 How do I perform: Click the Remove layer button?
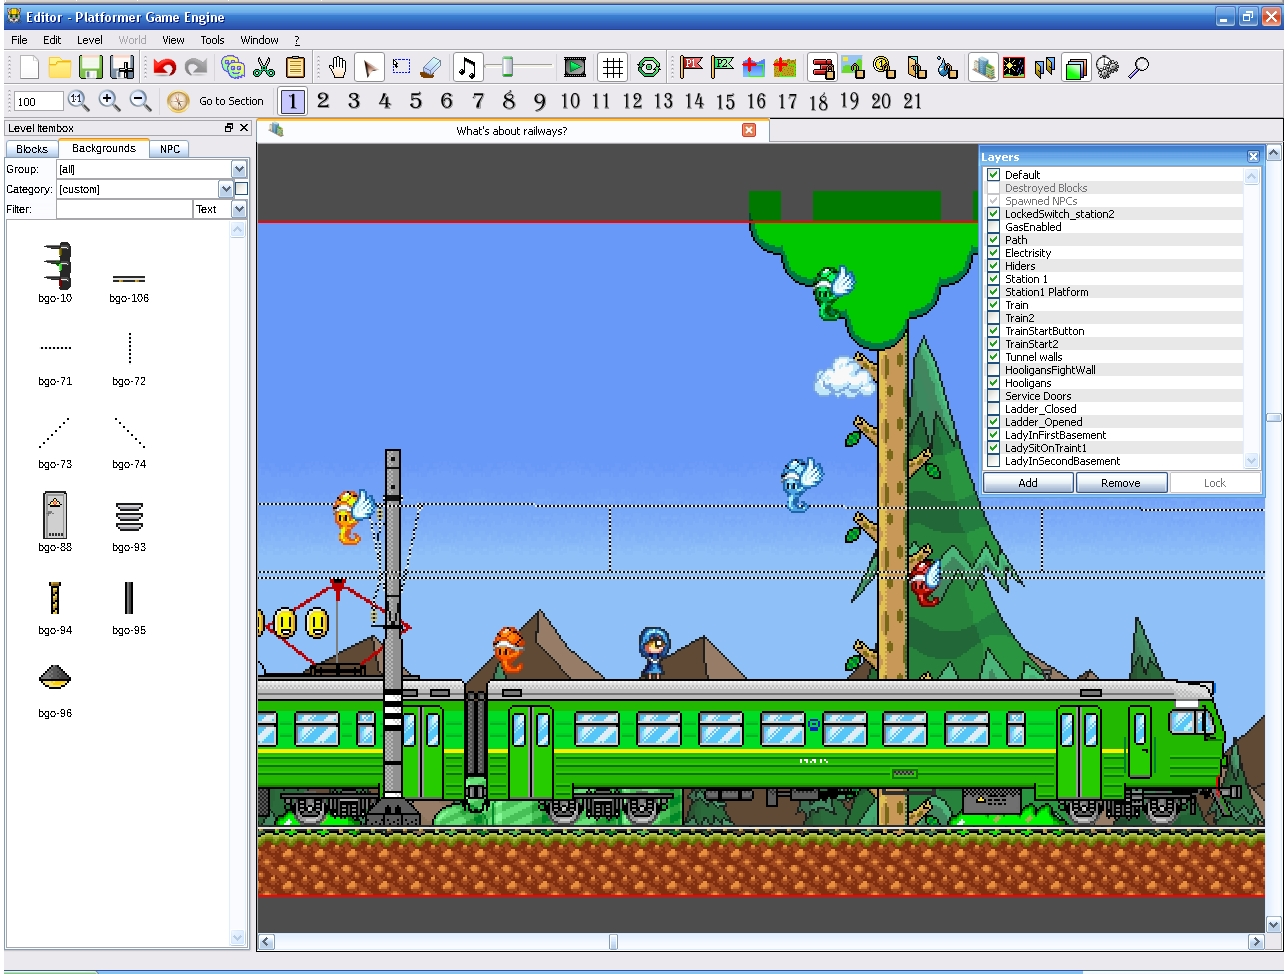(x=1121, y=483)
